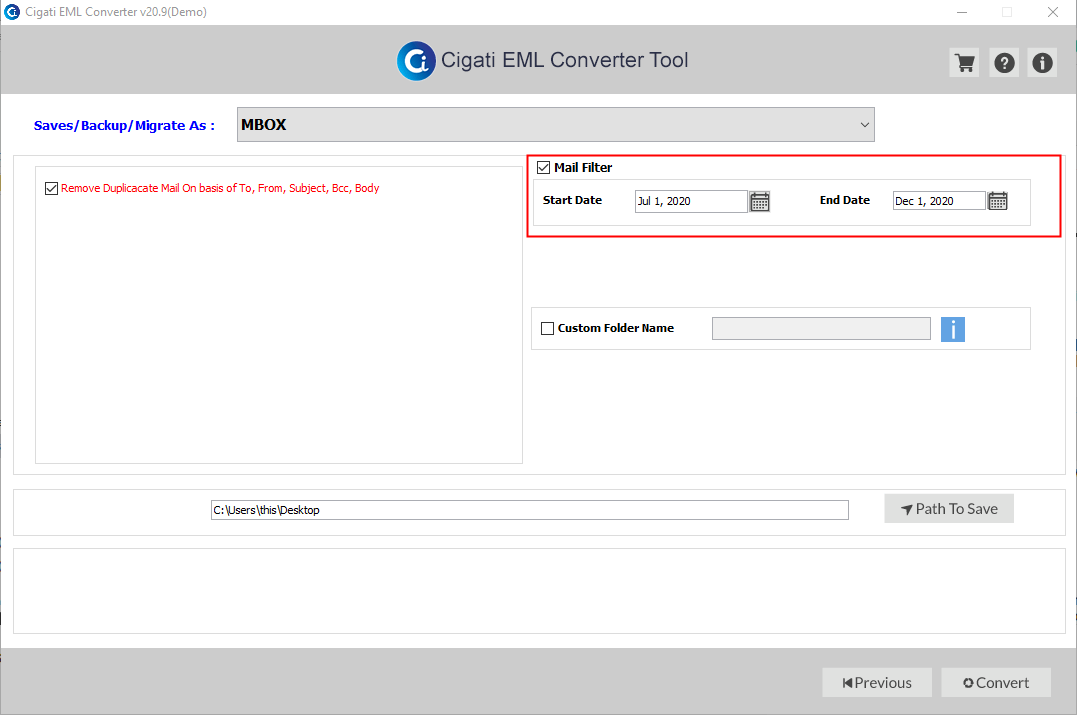Click the Start Date label
The image size is (1077, 715).
tap(572, 200)
